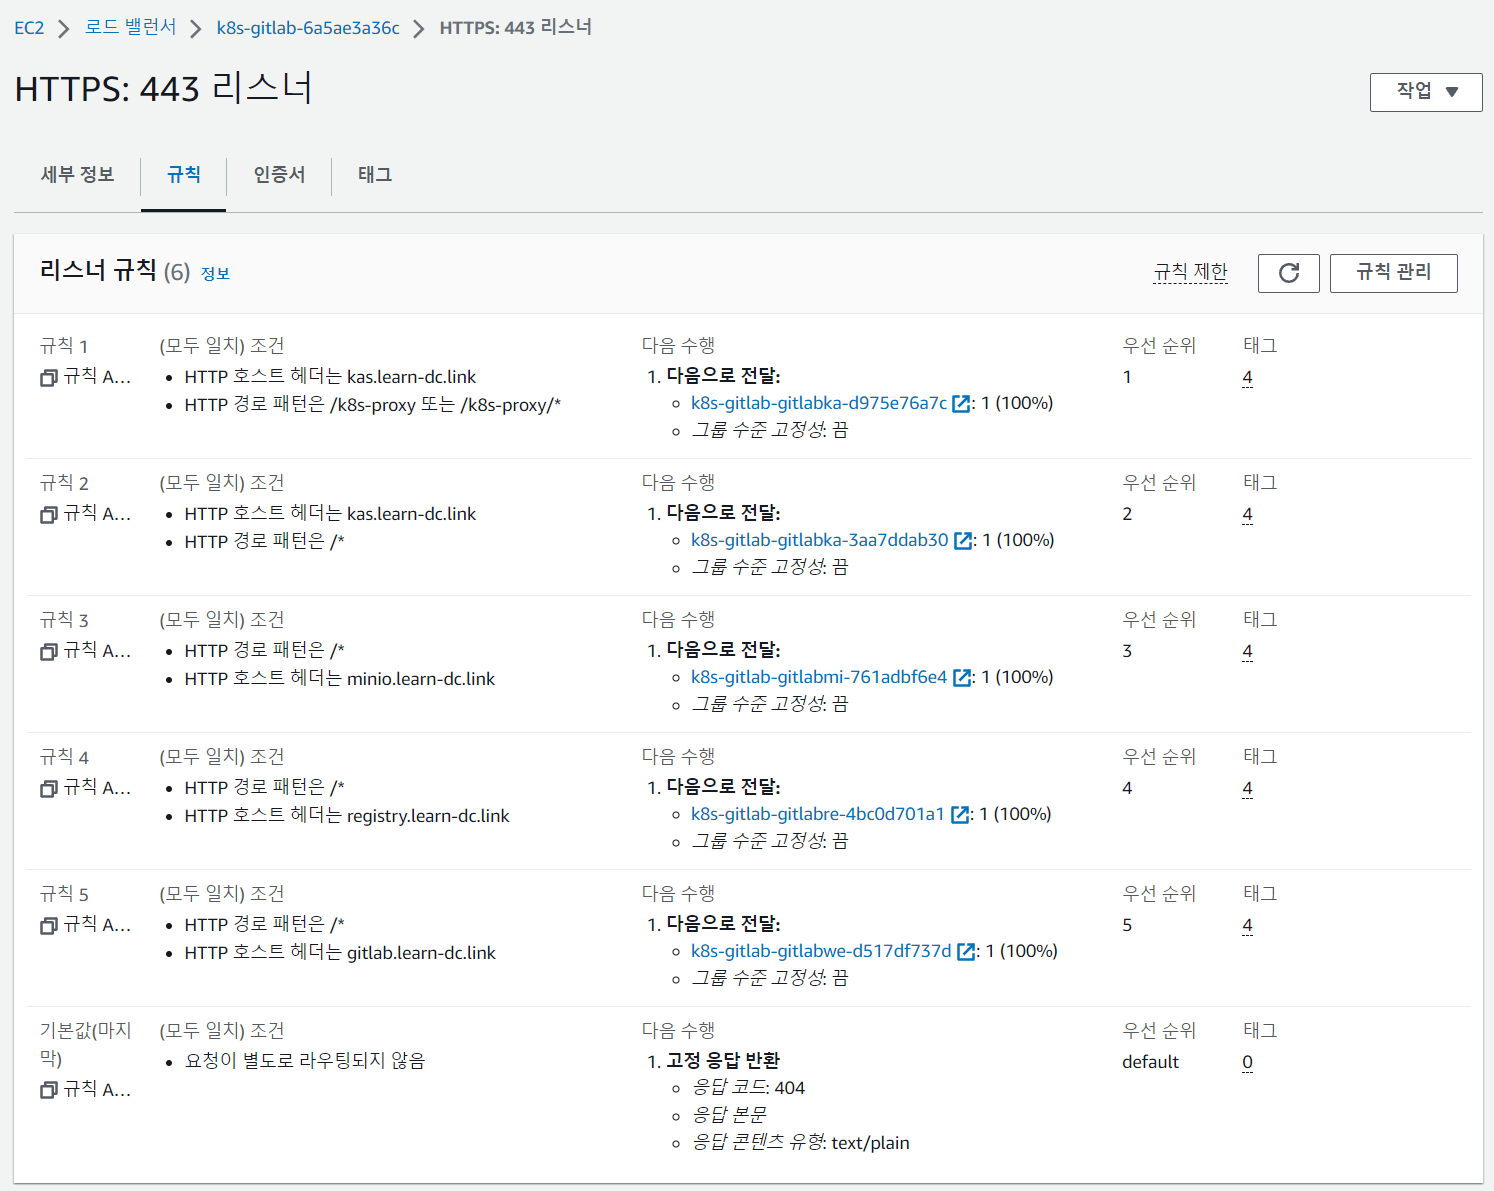The width and height of the screenshot is (1494, 1191).
Task: Open the 작업 actions dropdown
Action: (1425, 92)
